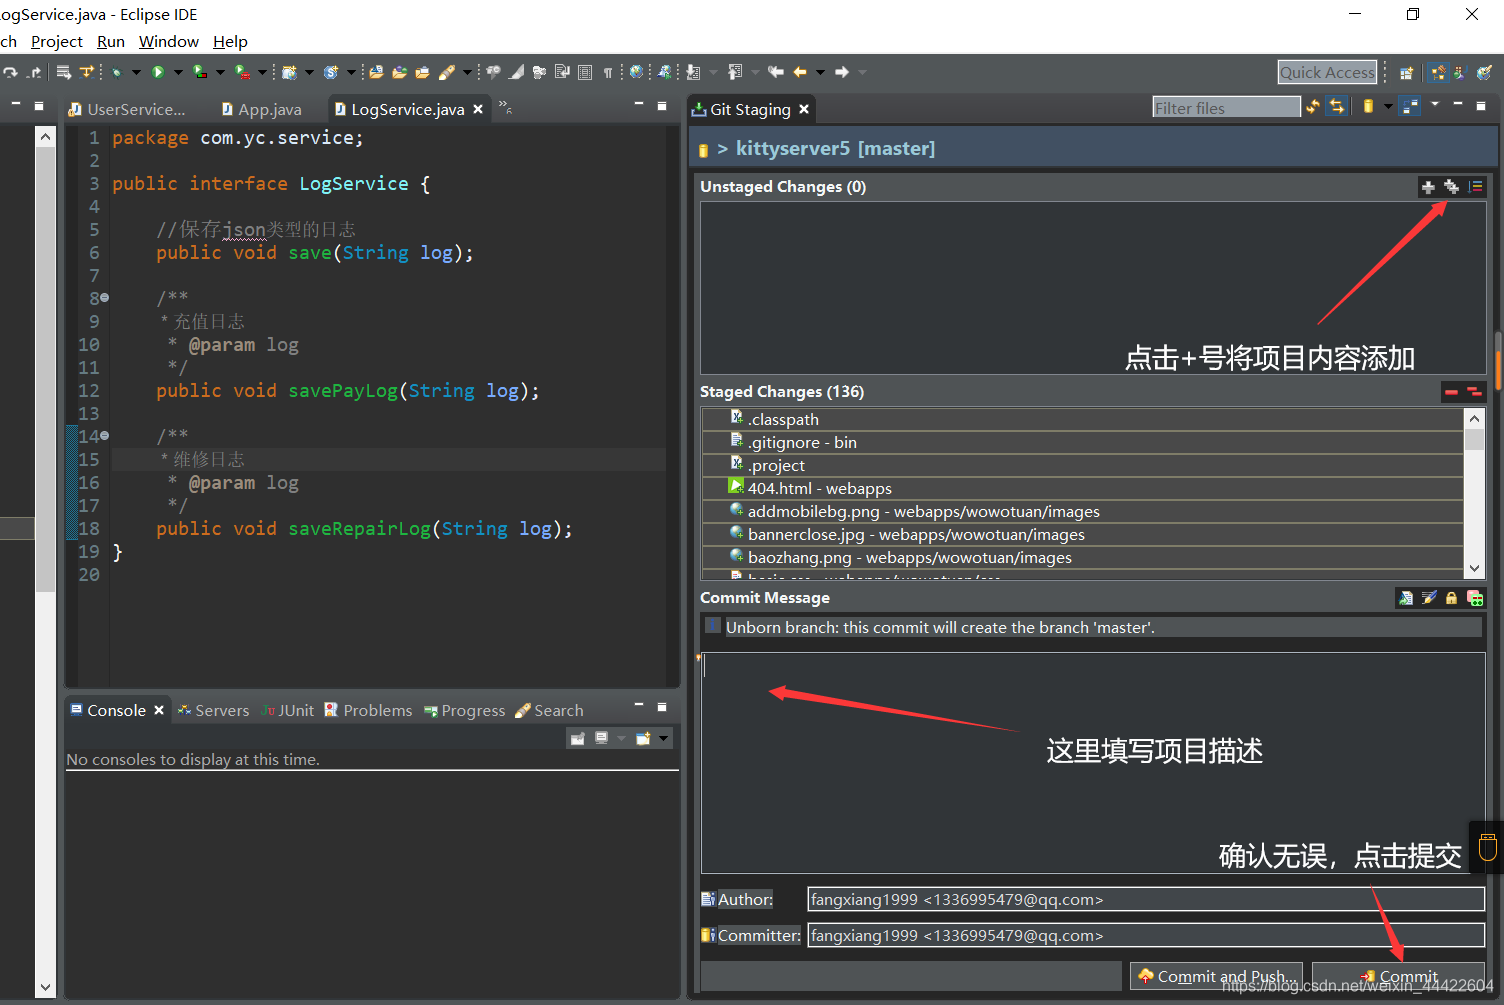Click the New Java Package icon in toolbar
This screenshot has width=1504, height=1005.
coord(289,72)
